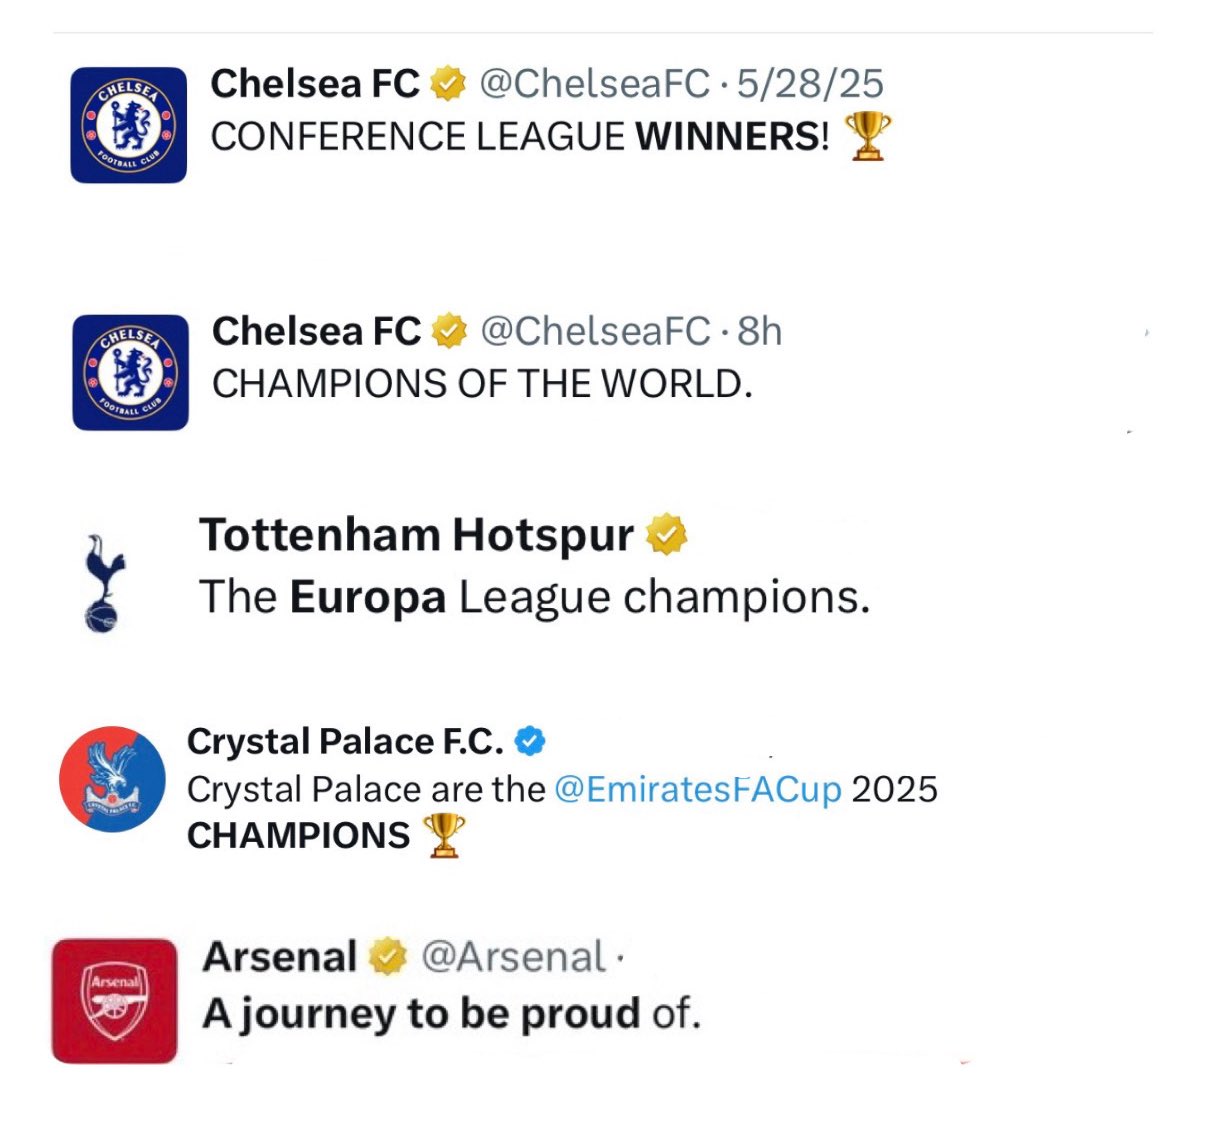Click the 5/28/25 tweet date
The height and width of the screenshot is (1137, 1205).
click(x=811, y=84)
